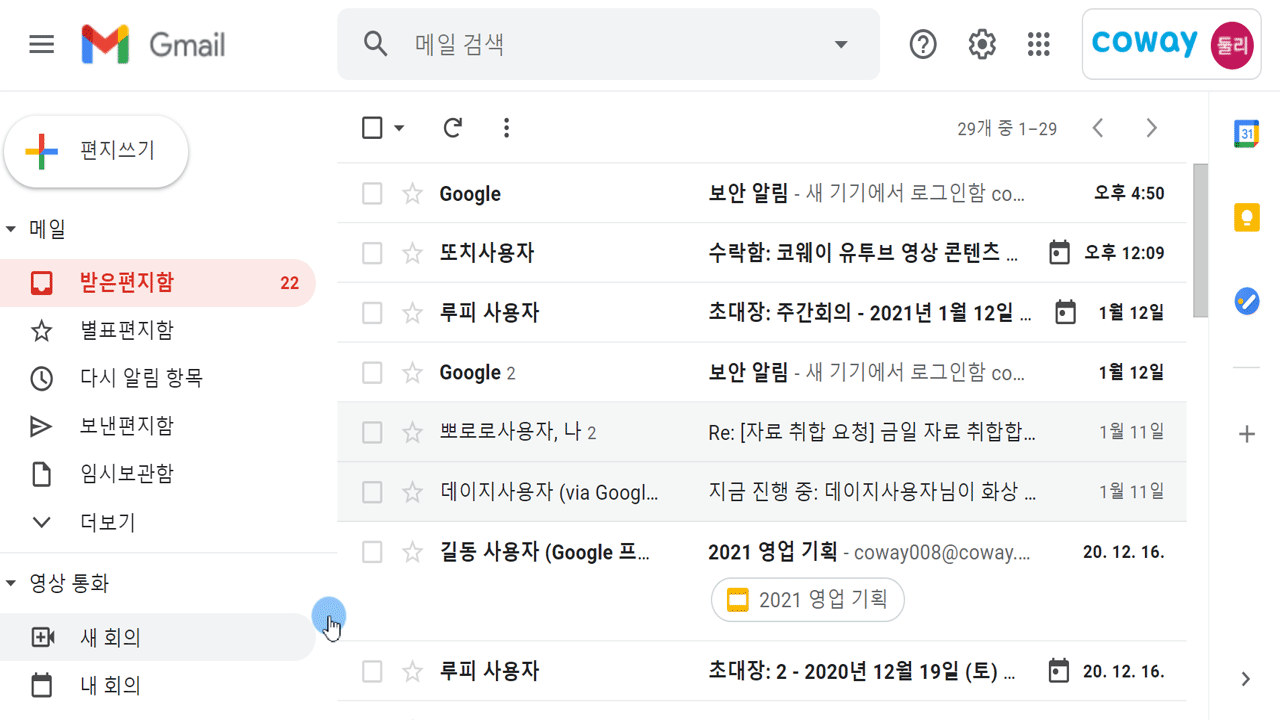This screenshot has width=1280, height=720.
Task: Collapse the 메일 section
Action: point(11,229)
